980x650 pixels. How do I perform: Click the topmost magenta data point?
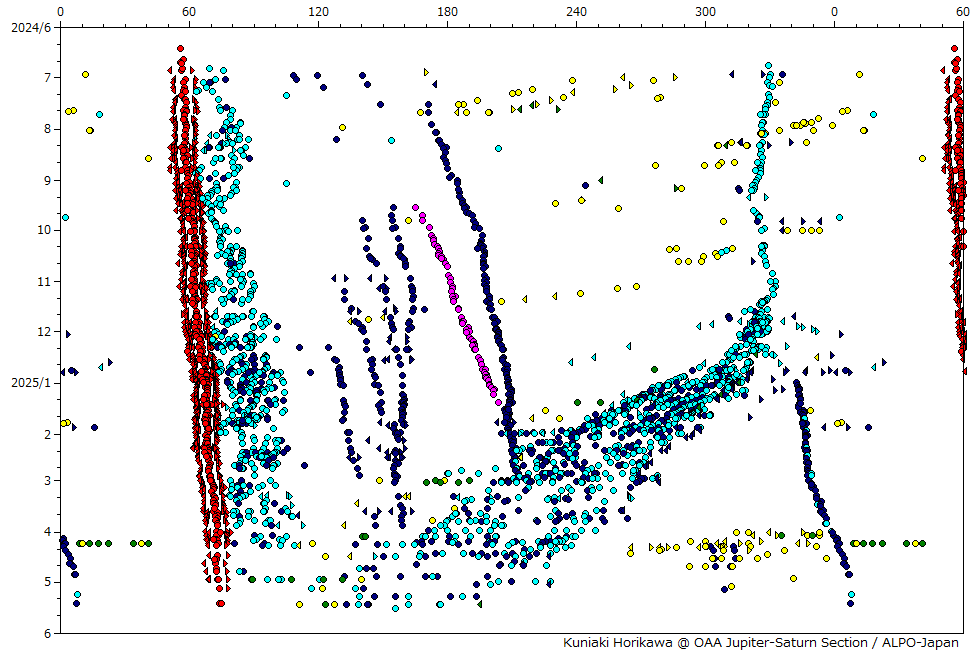(417, 207)
